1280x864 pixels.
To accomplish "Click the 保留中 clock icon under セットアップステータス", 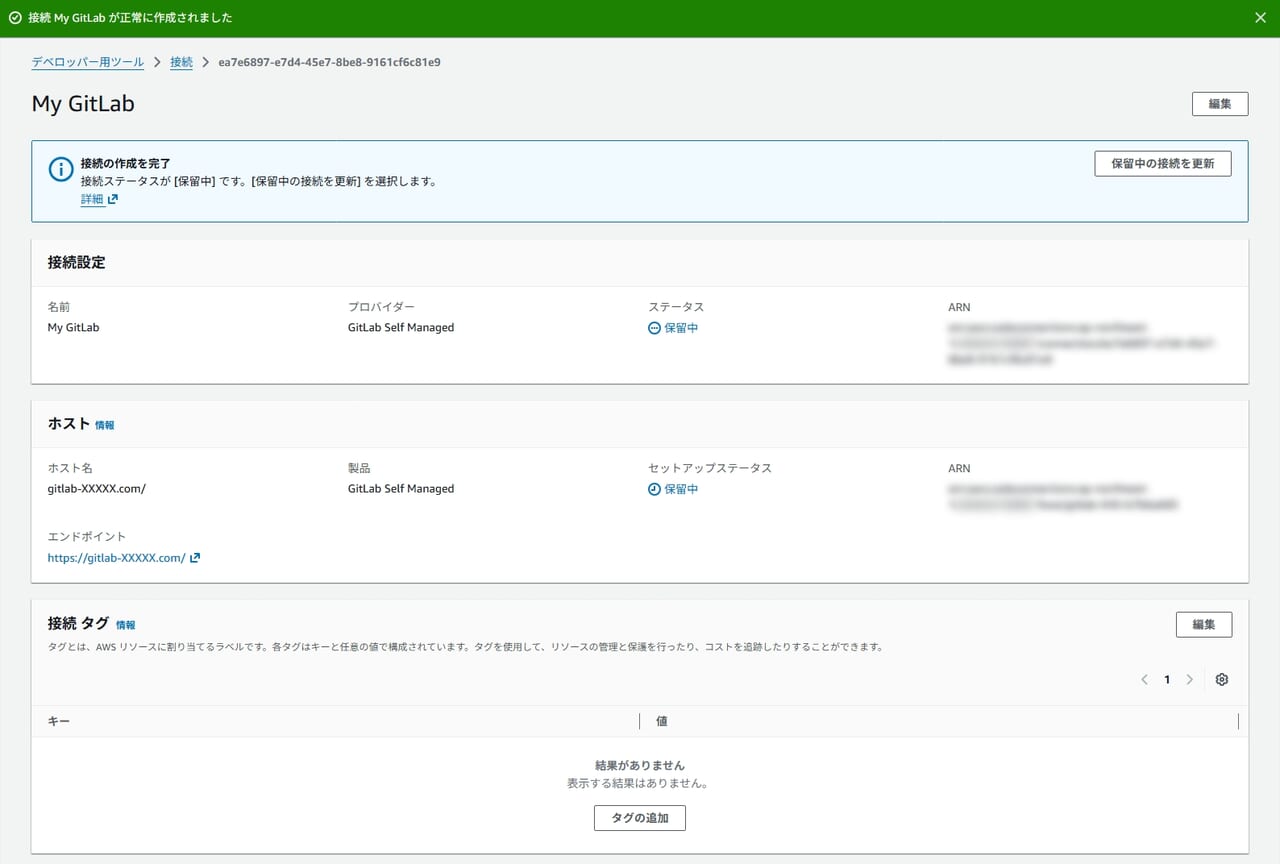I will [654, 489].
